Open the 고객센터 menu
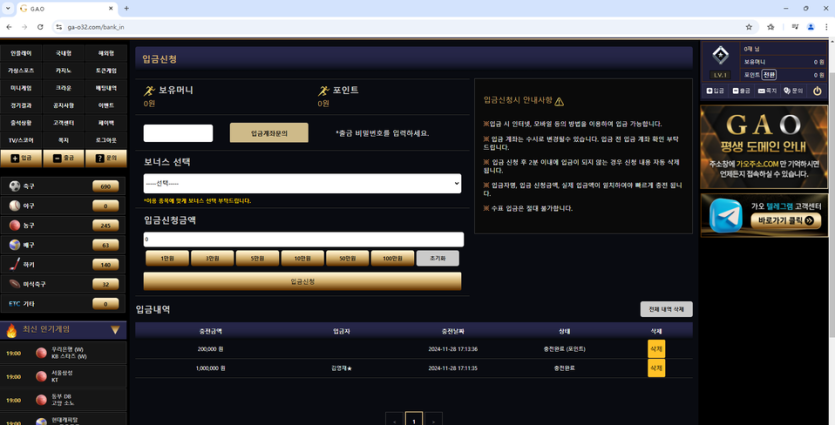The width and height of the screenshot is (835, 425). 63,122
